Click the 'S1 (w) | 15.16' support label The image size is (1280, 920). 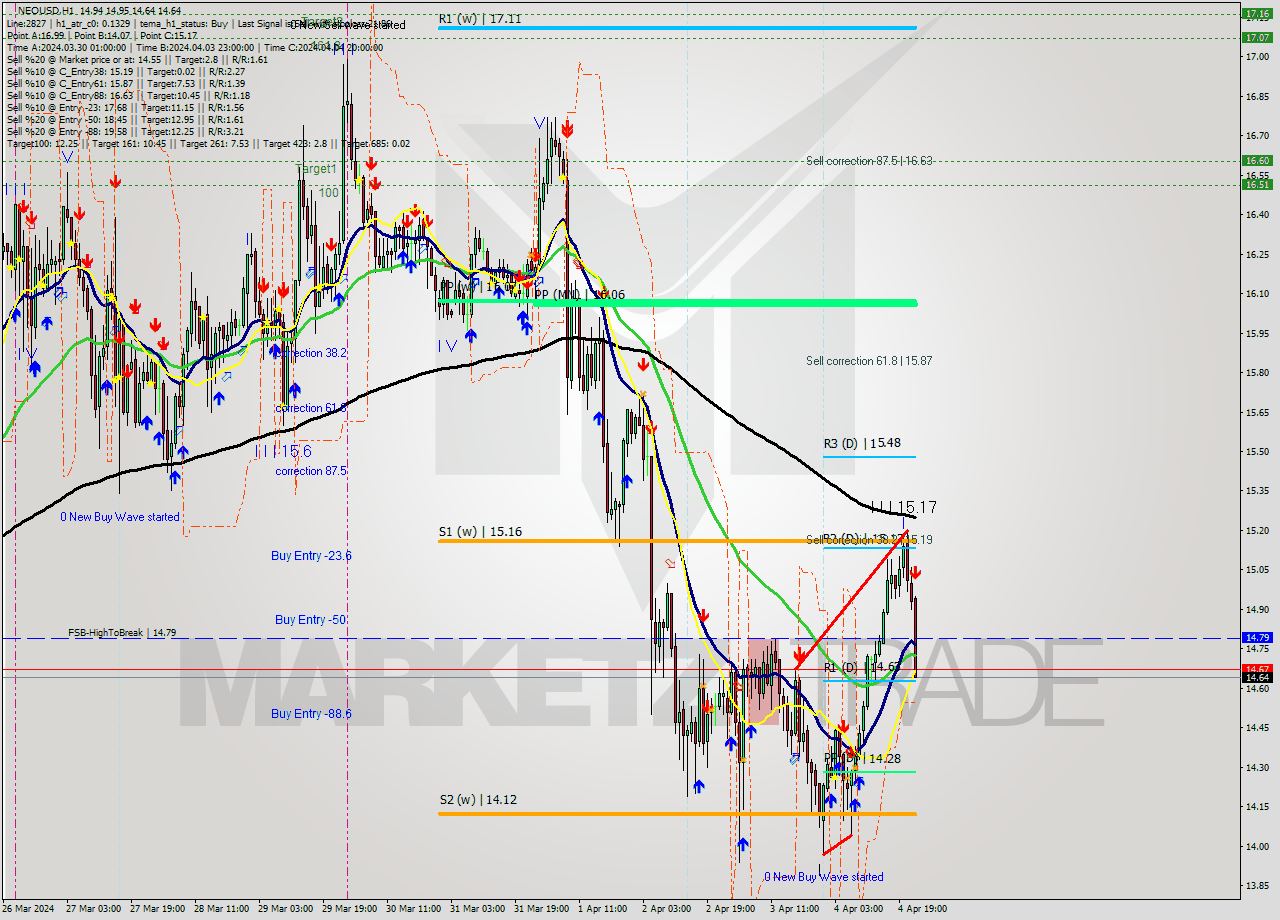(x=480, y=532)
